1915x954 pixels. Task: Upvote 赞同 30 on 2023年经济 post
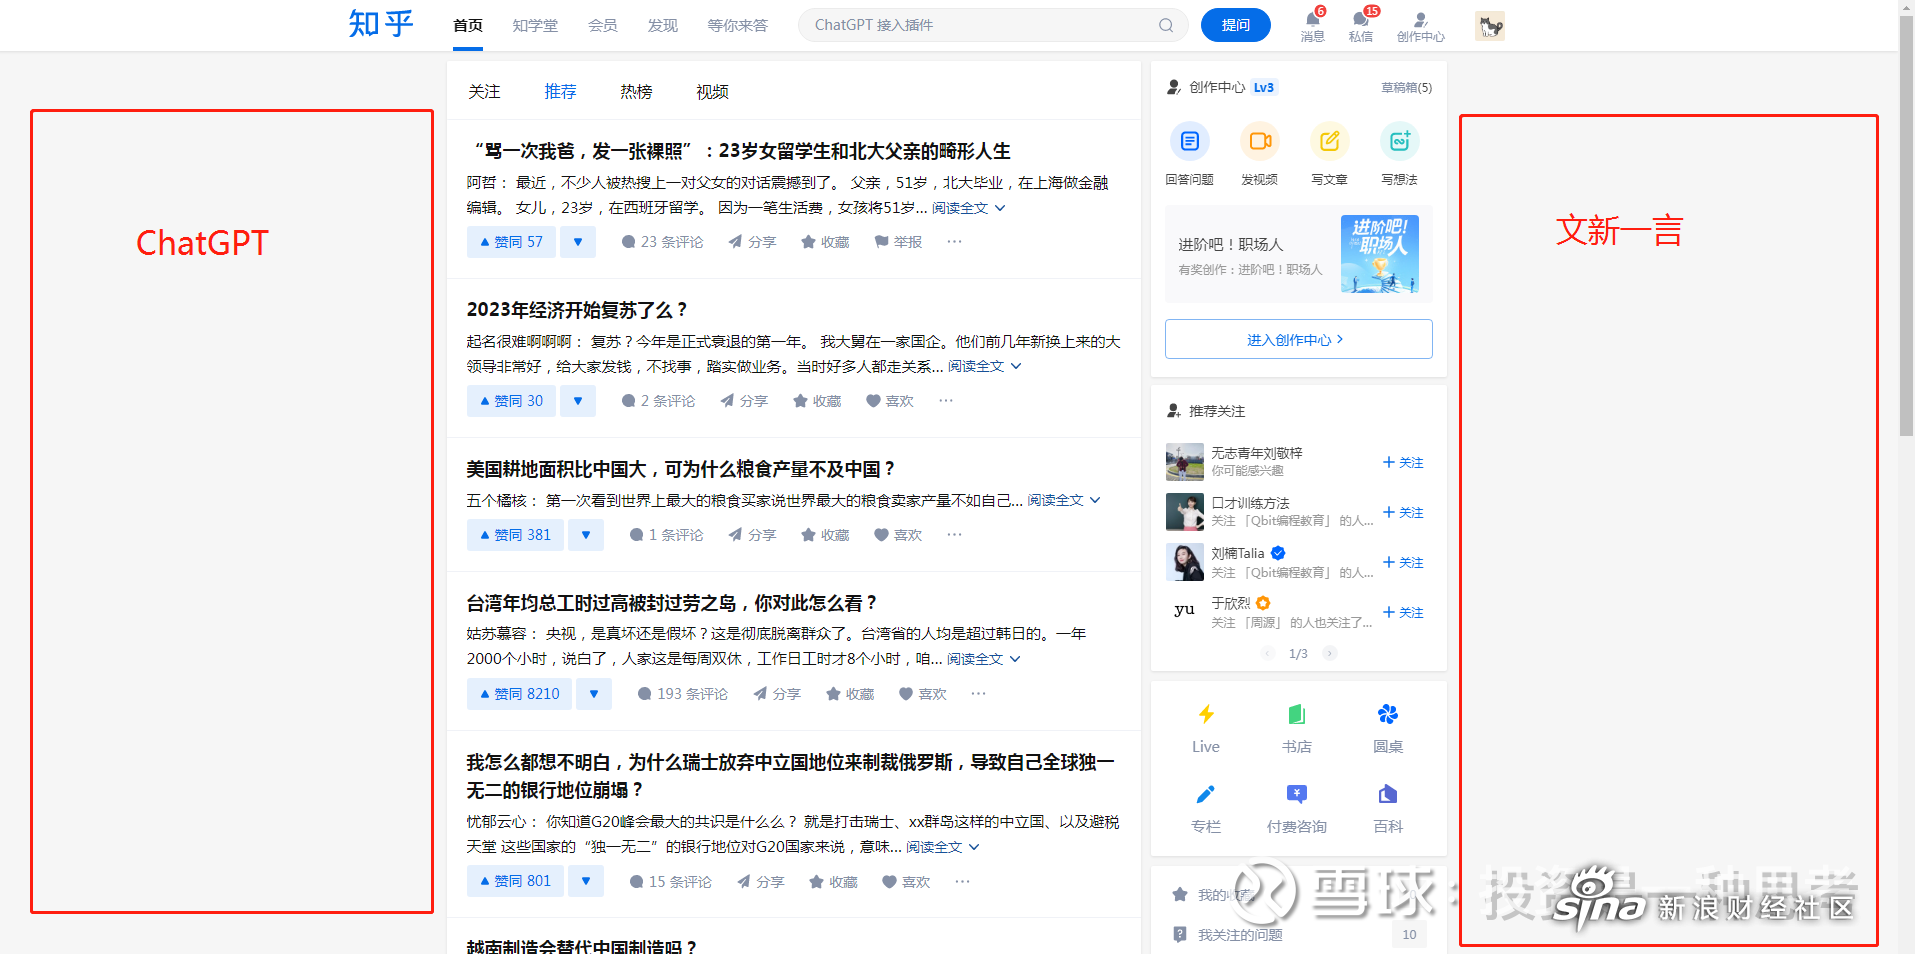511,401
